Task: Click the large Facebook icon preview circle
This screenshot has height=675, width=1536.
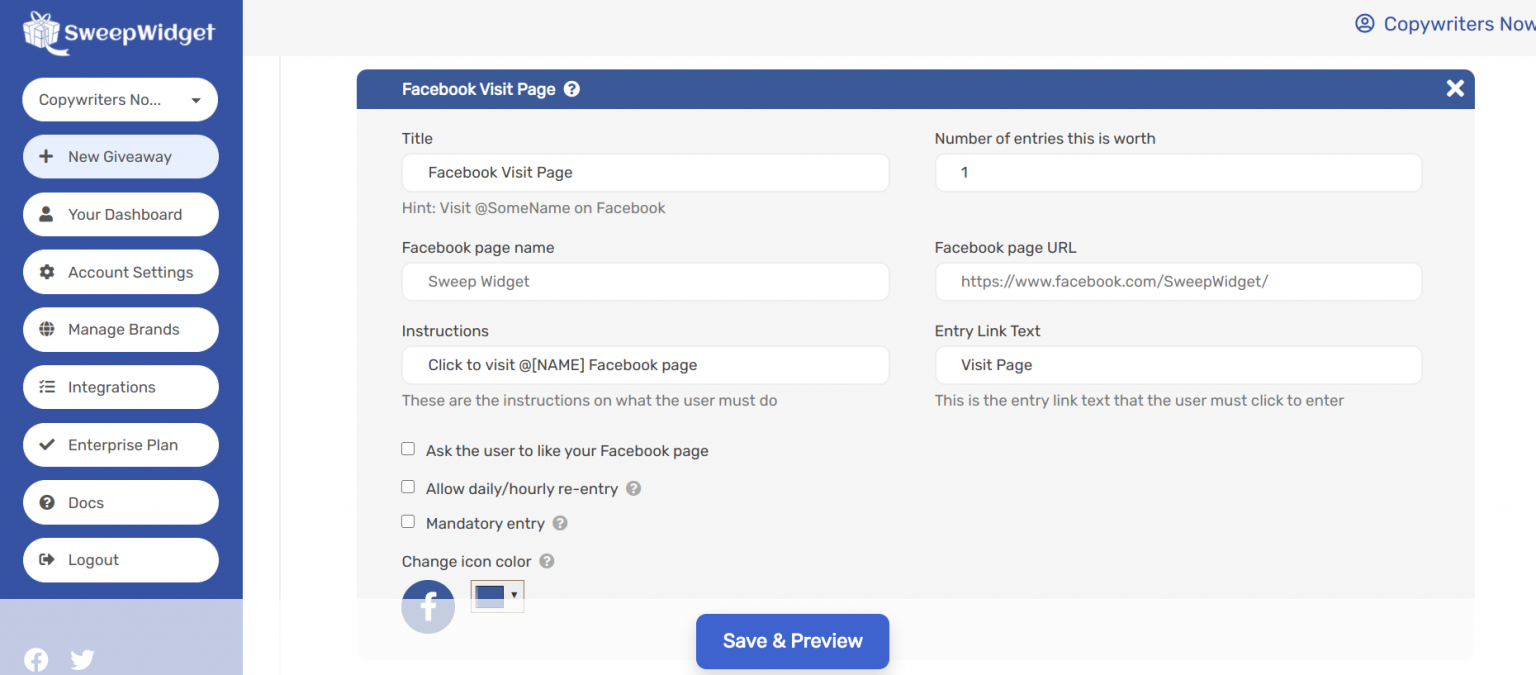Action: coord(428,606)
